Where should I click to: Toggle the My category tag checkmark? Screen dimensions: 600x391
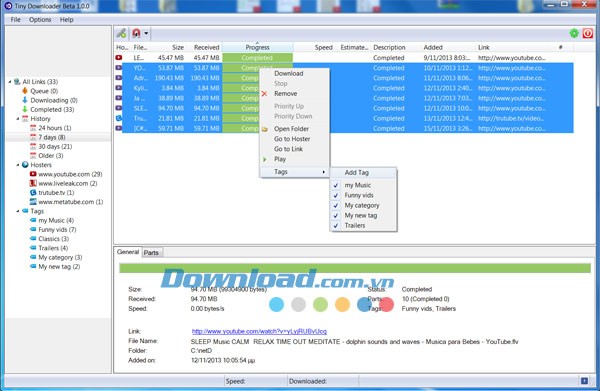coord(336,205)
